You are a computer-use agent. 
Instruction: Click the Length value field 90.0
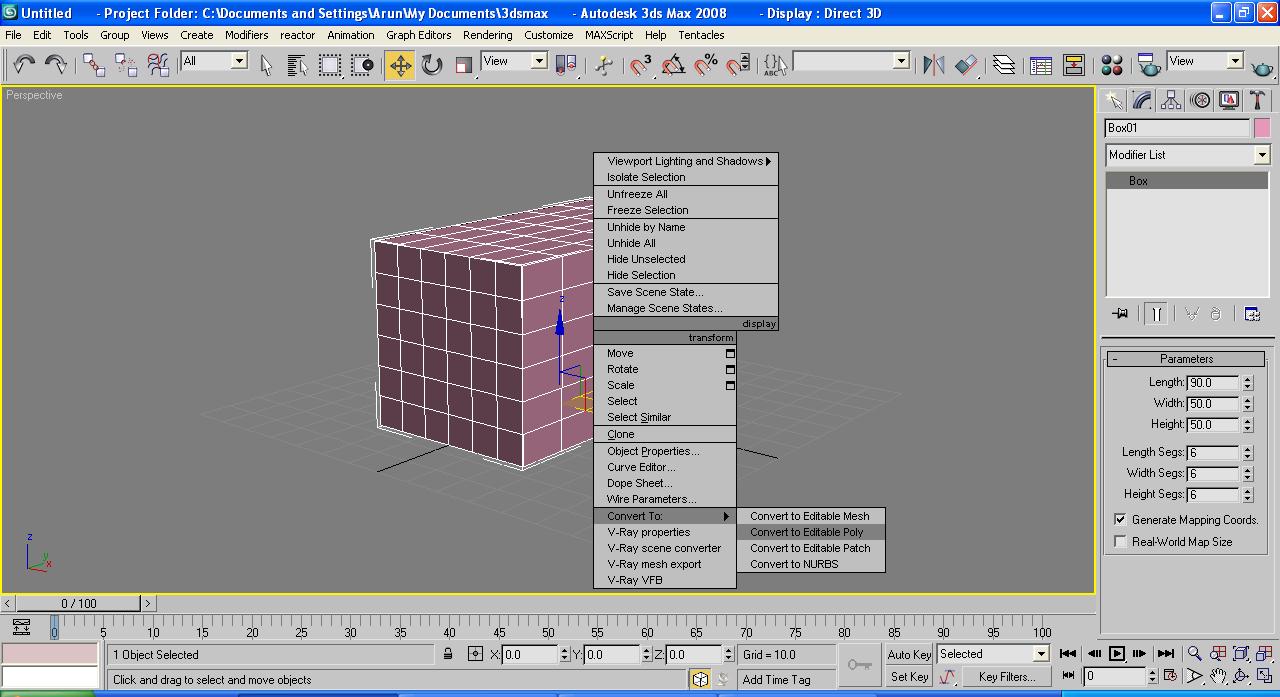1213,383
